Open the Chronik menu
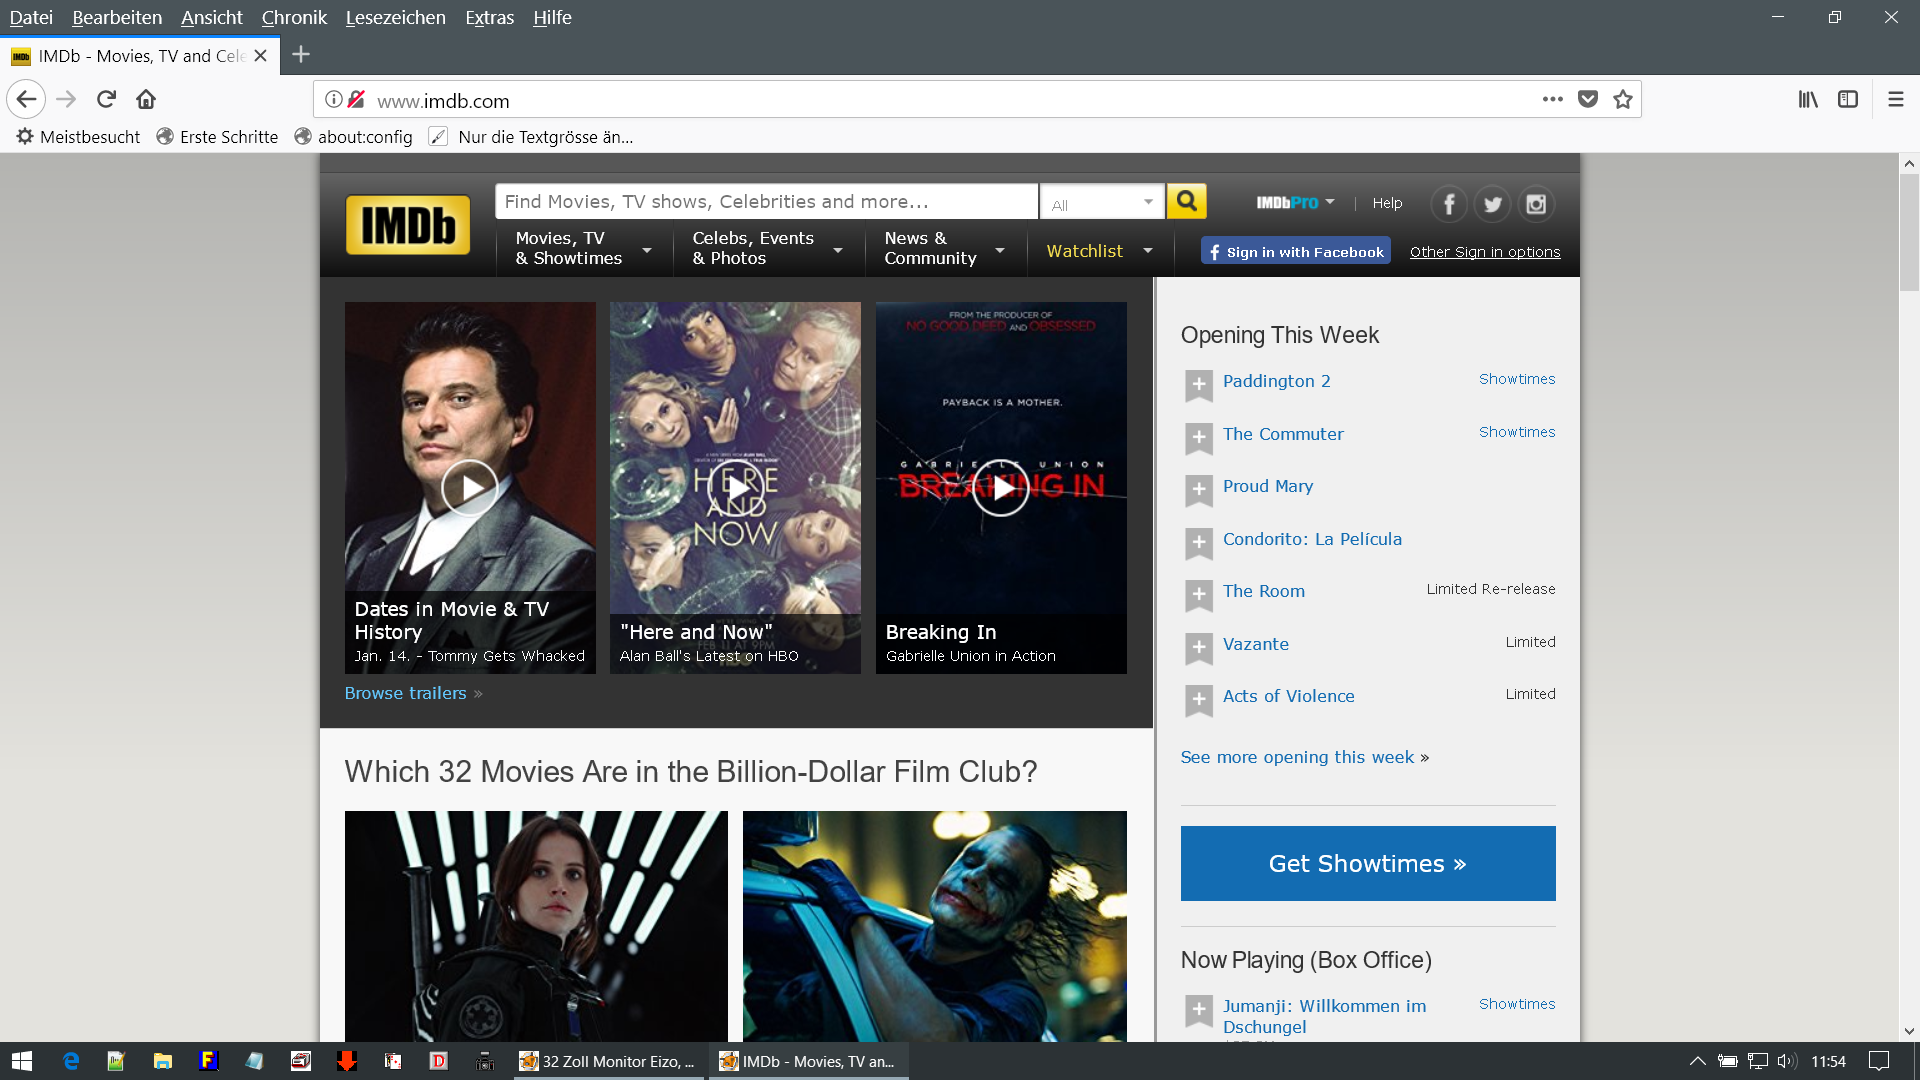 (294, 17)
